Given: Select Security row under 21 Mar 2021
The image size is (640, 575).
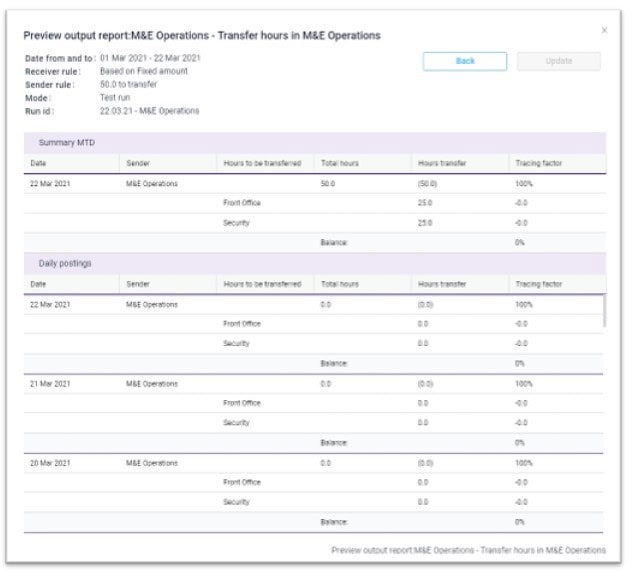Looking at the screenshot, I should (236, 423).
